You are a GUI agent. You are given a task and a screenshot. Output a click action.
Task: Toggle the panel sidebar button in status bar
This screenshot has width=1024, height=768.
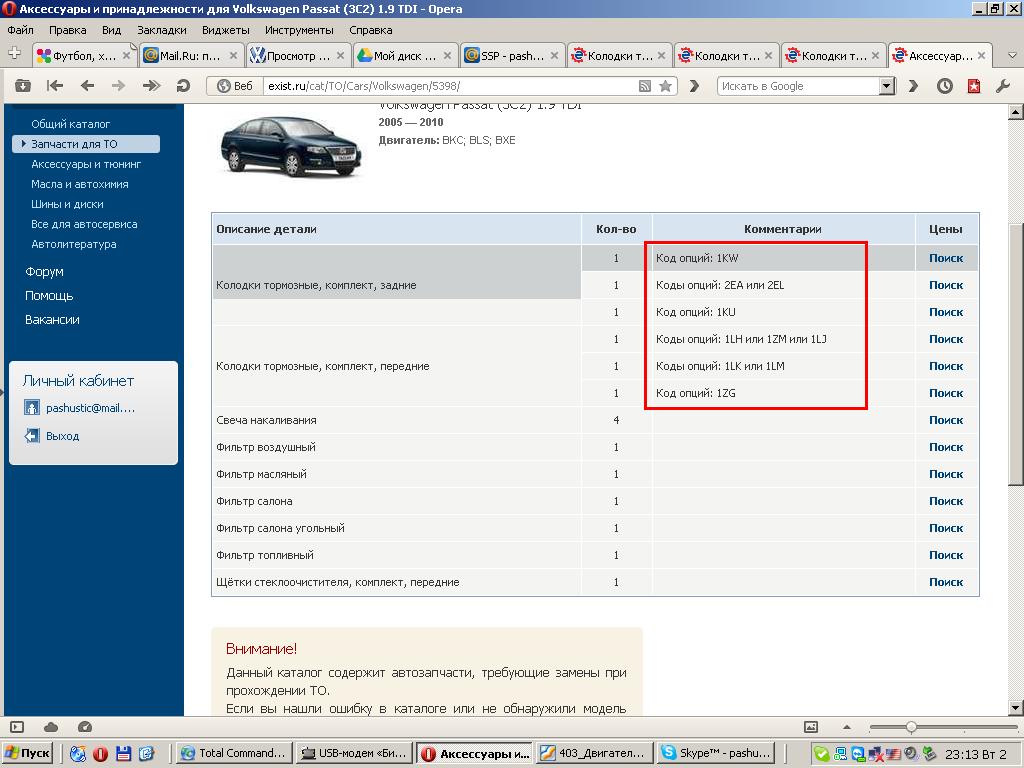coord(17,727)
